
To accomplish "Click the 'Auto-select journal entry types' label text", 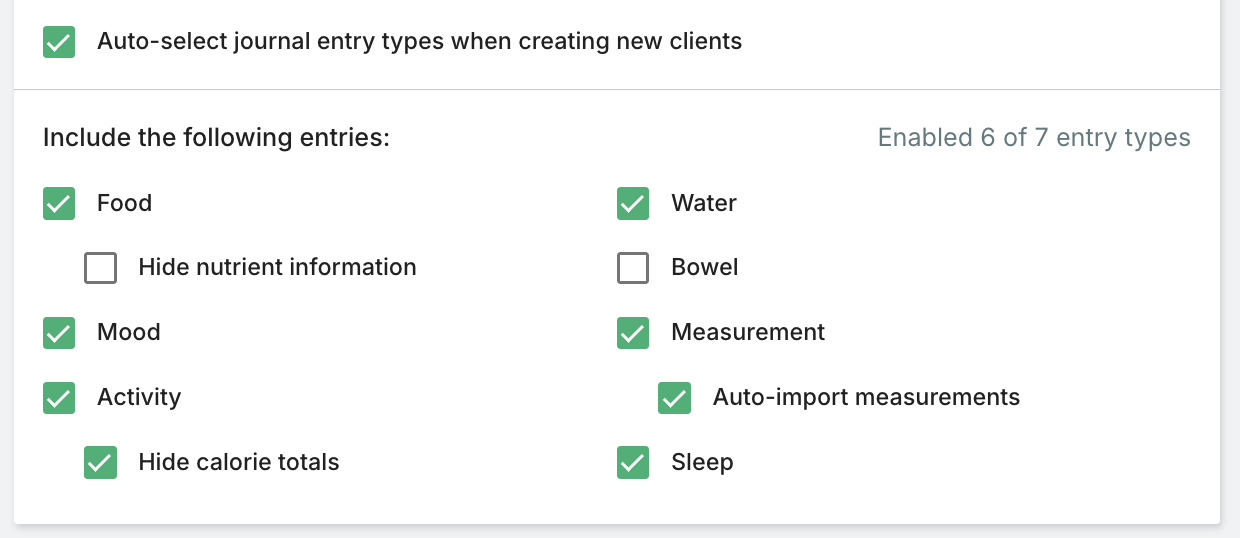I will (x=419, y=42).
